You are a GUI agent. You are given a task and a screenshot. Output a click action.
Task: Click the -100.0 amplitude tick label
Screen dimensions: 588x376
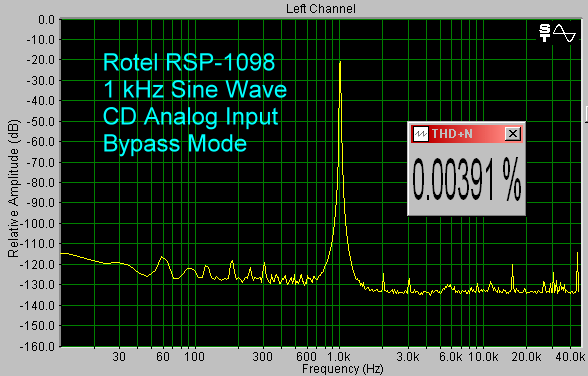click(38, 223)
